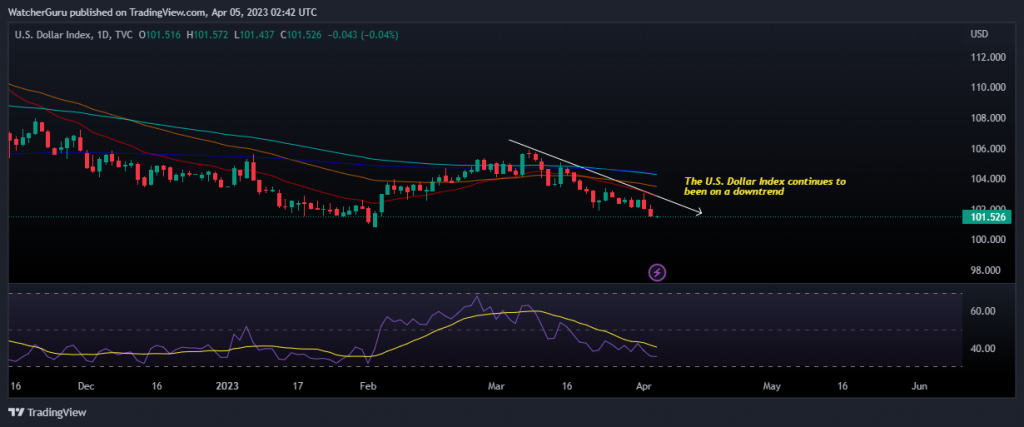The image size is (1024, 427).
Task: Select the May marker on time axis
Action: (x=770, y=385)
